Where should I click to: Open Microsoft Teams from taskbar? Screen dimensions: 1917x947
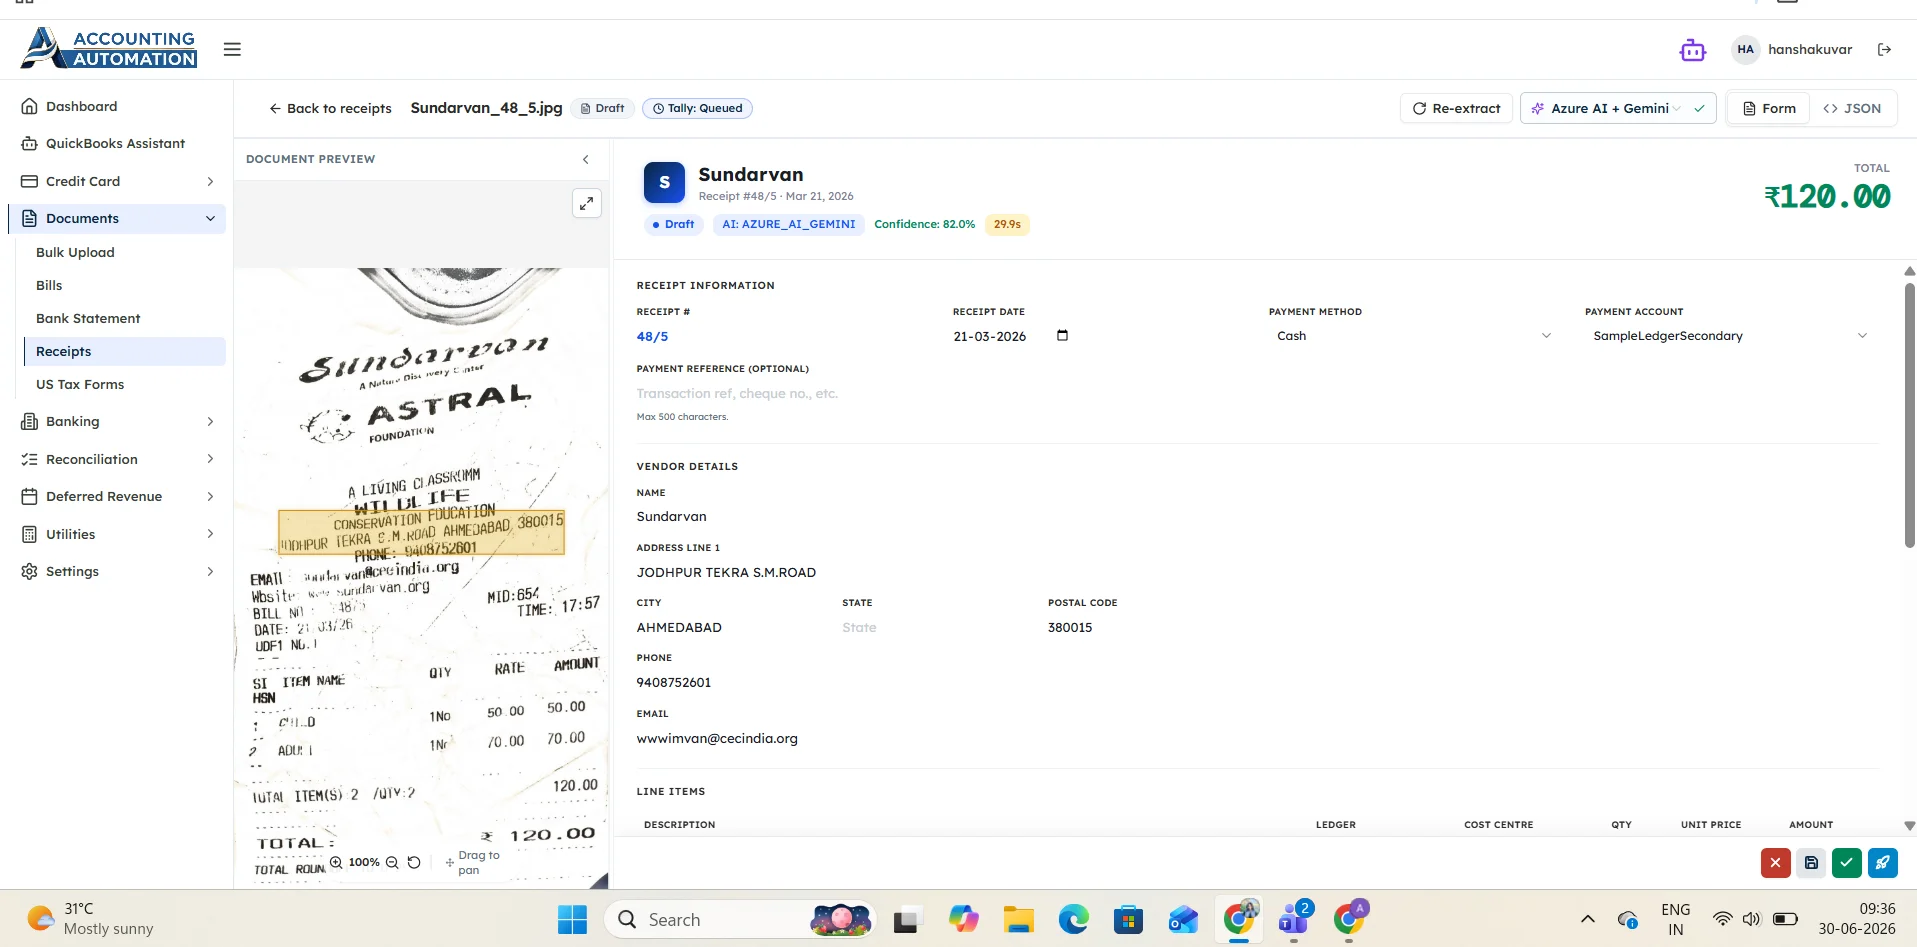point(1294,920)
